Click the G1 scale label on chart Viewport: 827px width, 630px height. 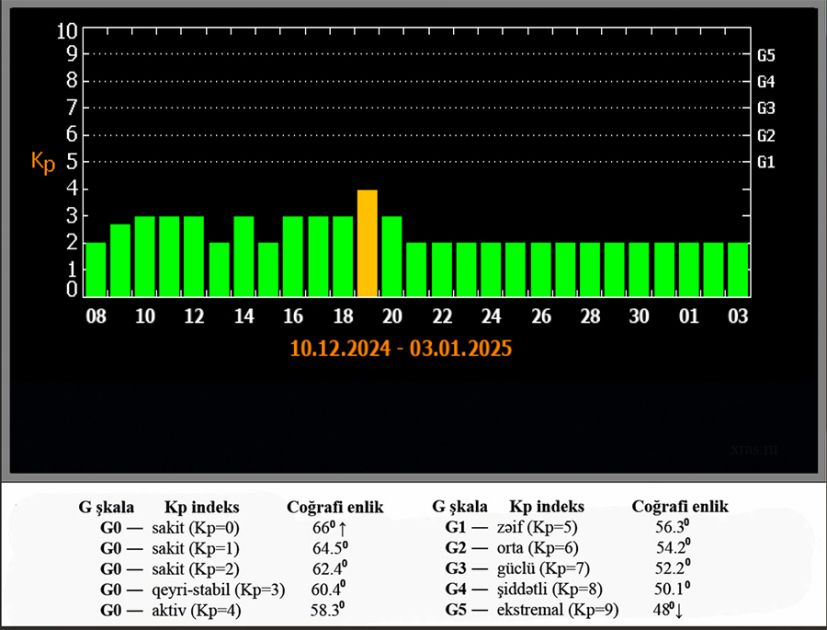pos(767,162)
